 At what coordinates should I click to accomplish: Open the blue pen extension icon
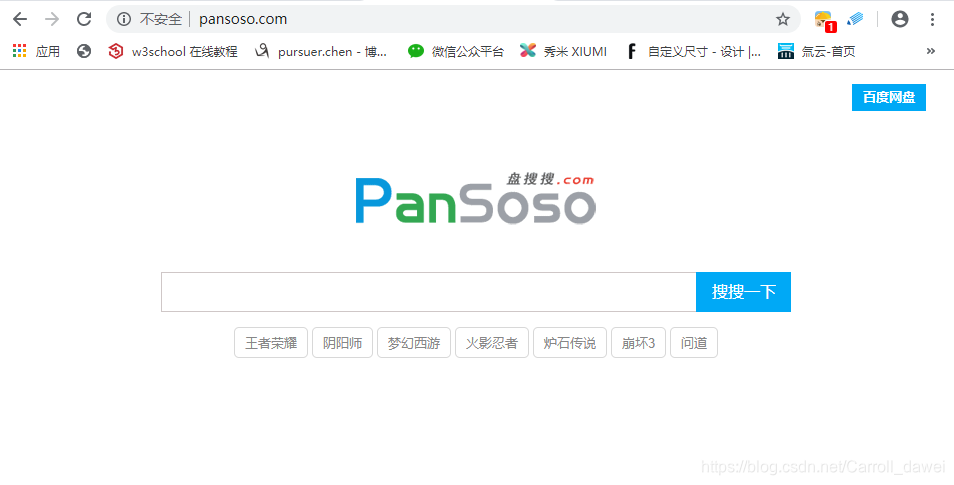click(x=855, y=19)
